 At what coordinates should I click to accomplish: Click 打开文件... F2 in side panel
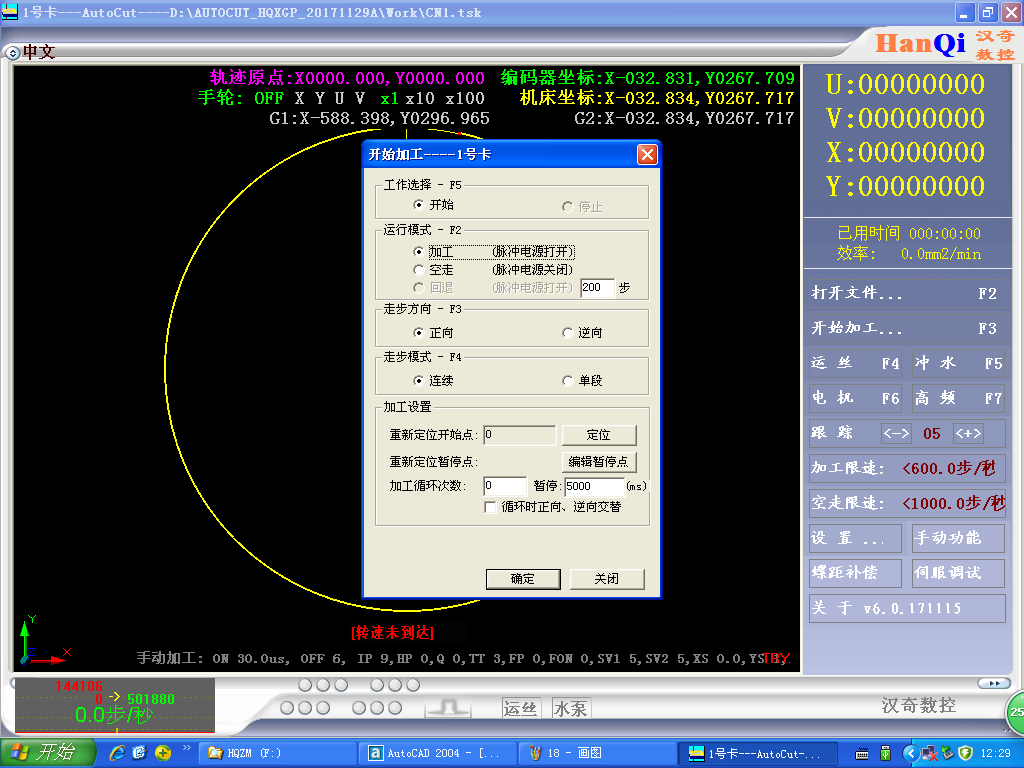pyautogui.click(x=906, y=294)
